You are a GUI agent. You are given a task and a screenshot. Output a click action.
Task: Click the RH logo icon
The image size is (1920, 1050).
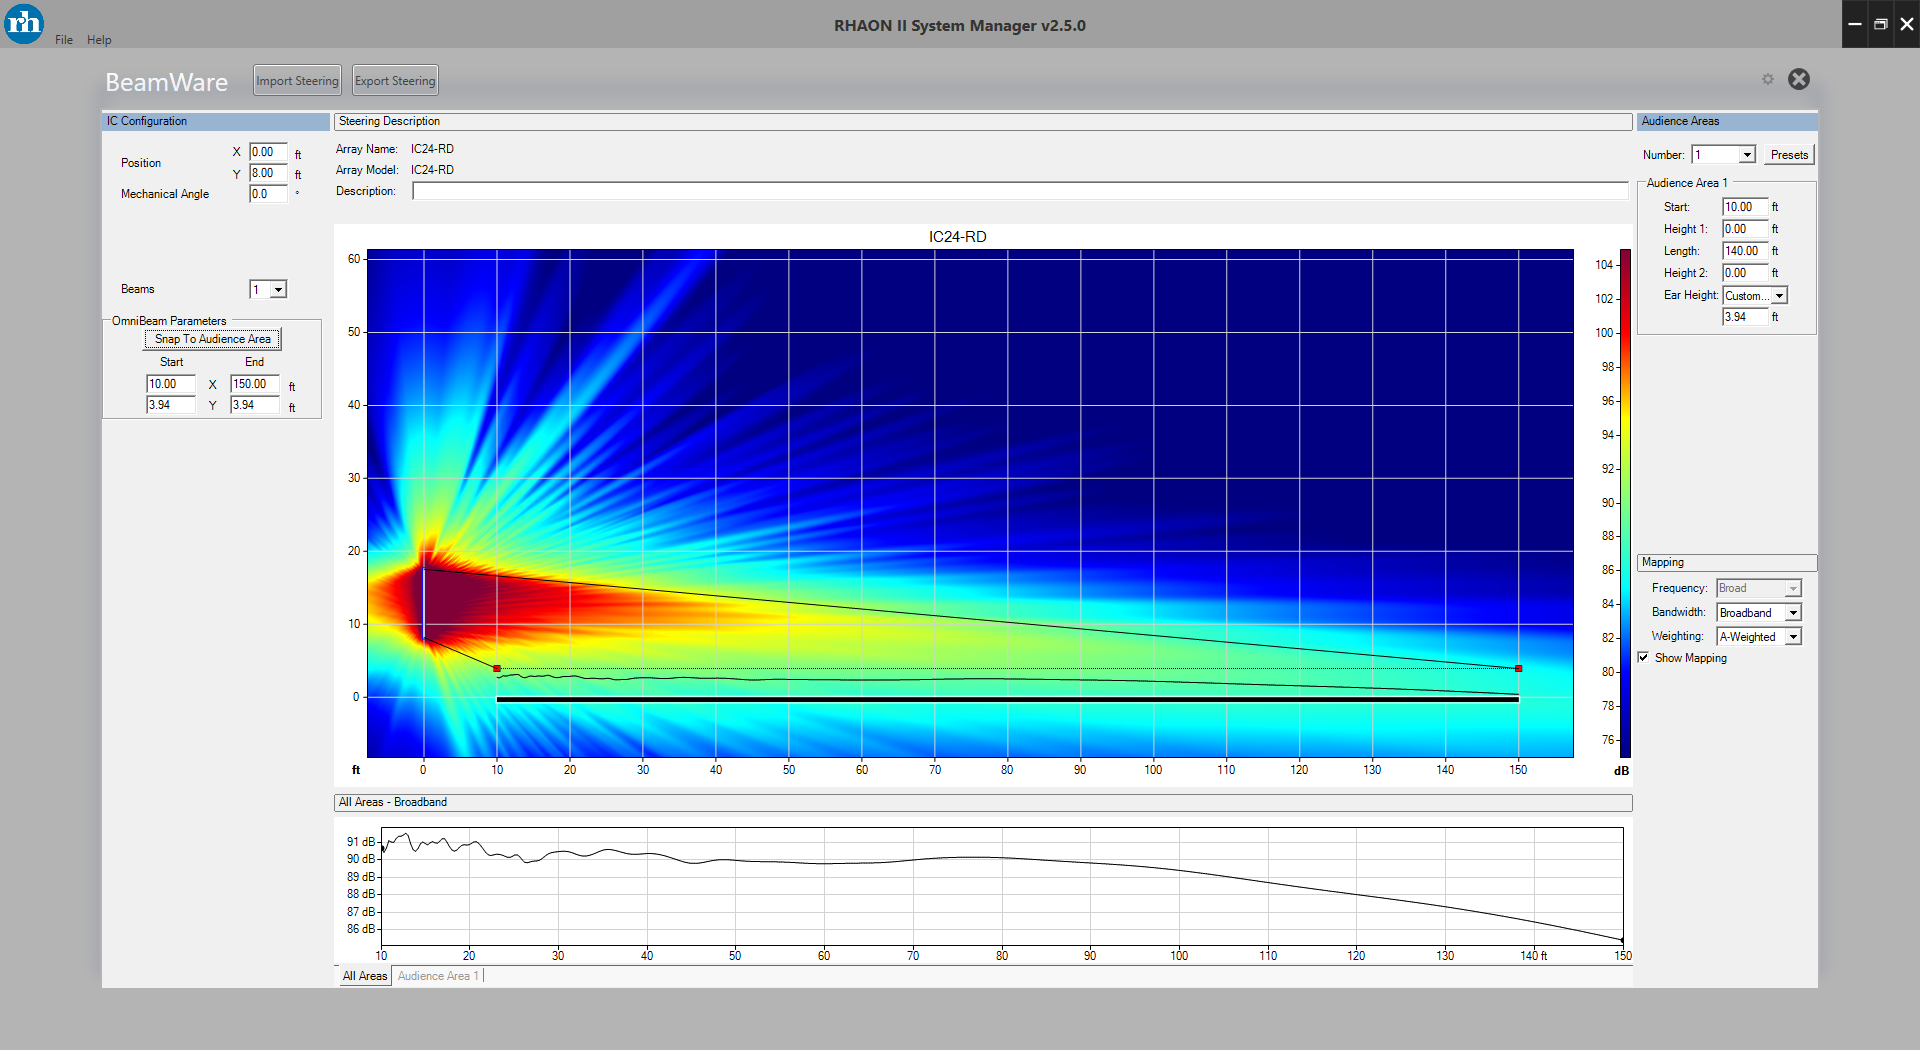(x=24, y=23)
